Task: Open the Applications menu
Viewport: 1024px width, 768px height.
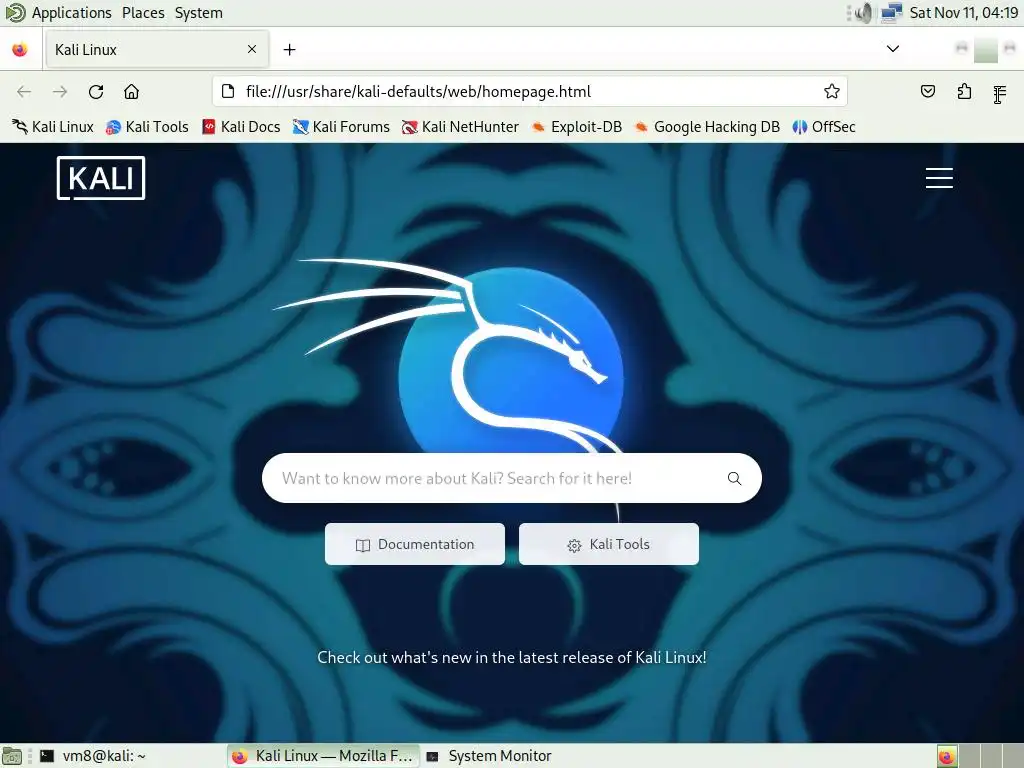Action: 71,13
